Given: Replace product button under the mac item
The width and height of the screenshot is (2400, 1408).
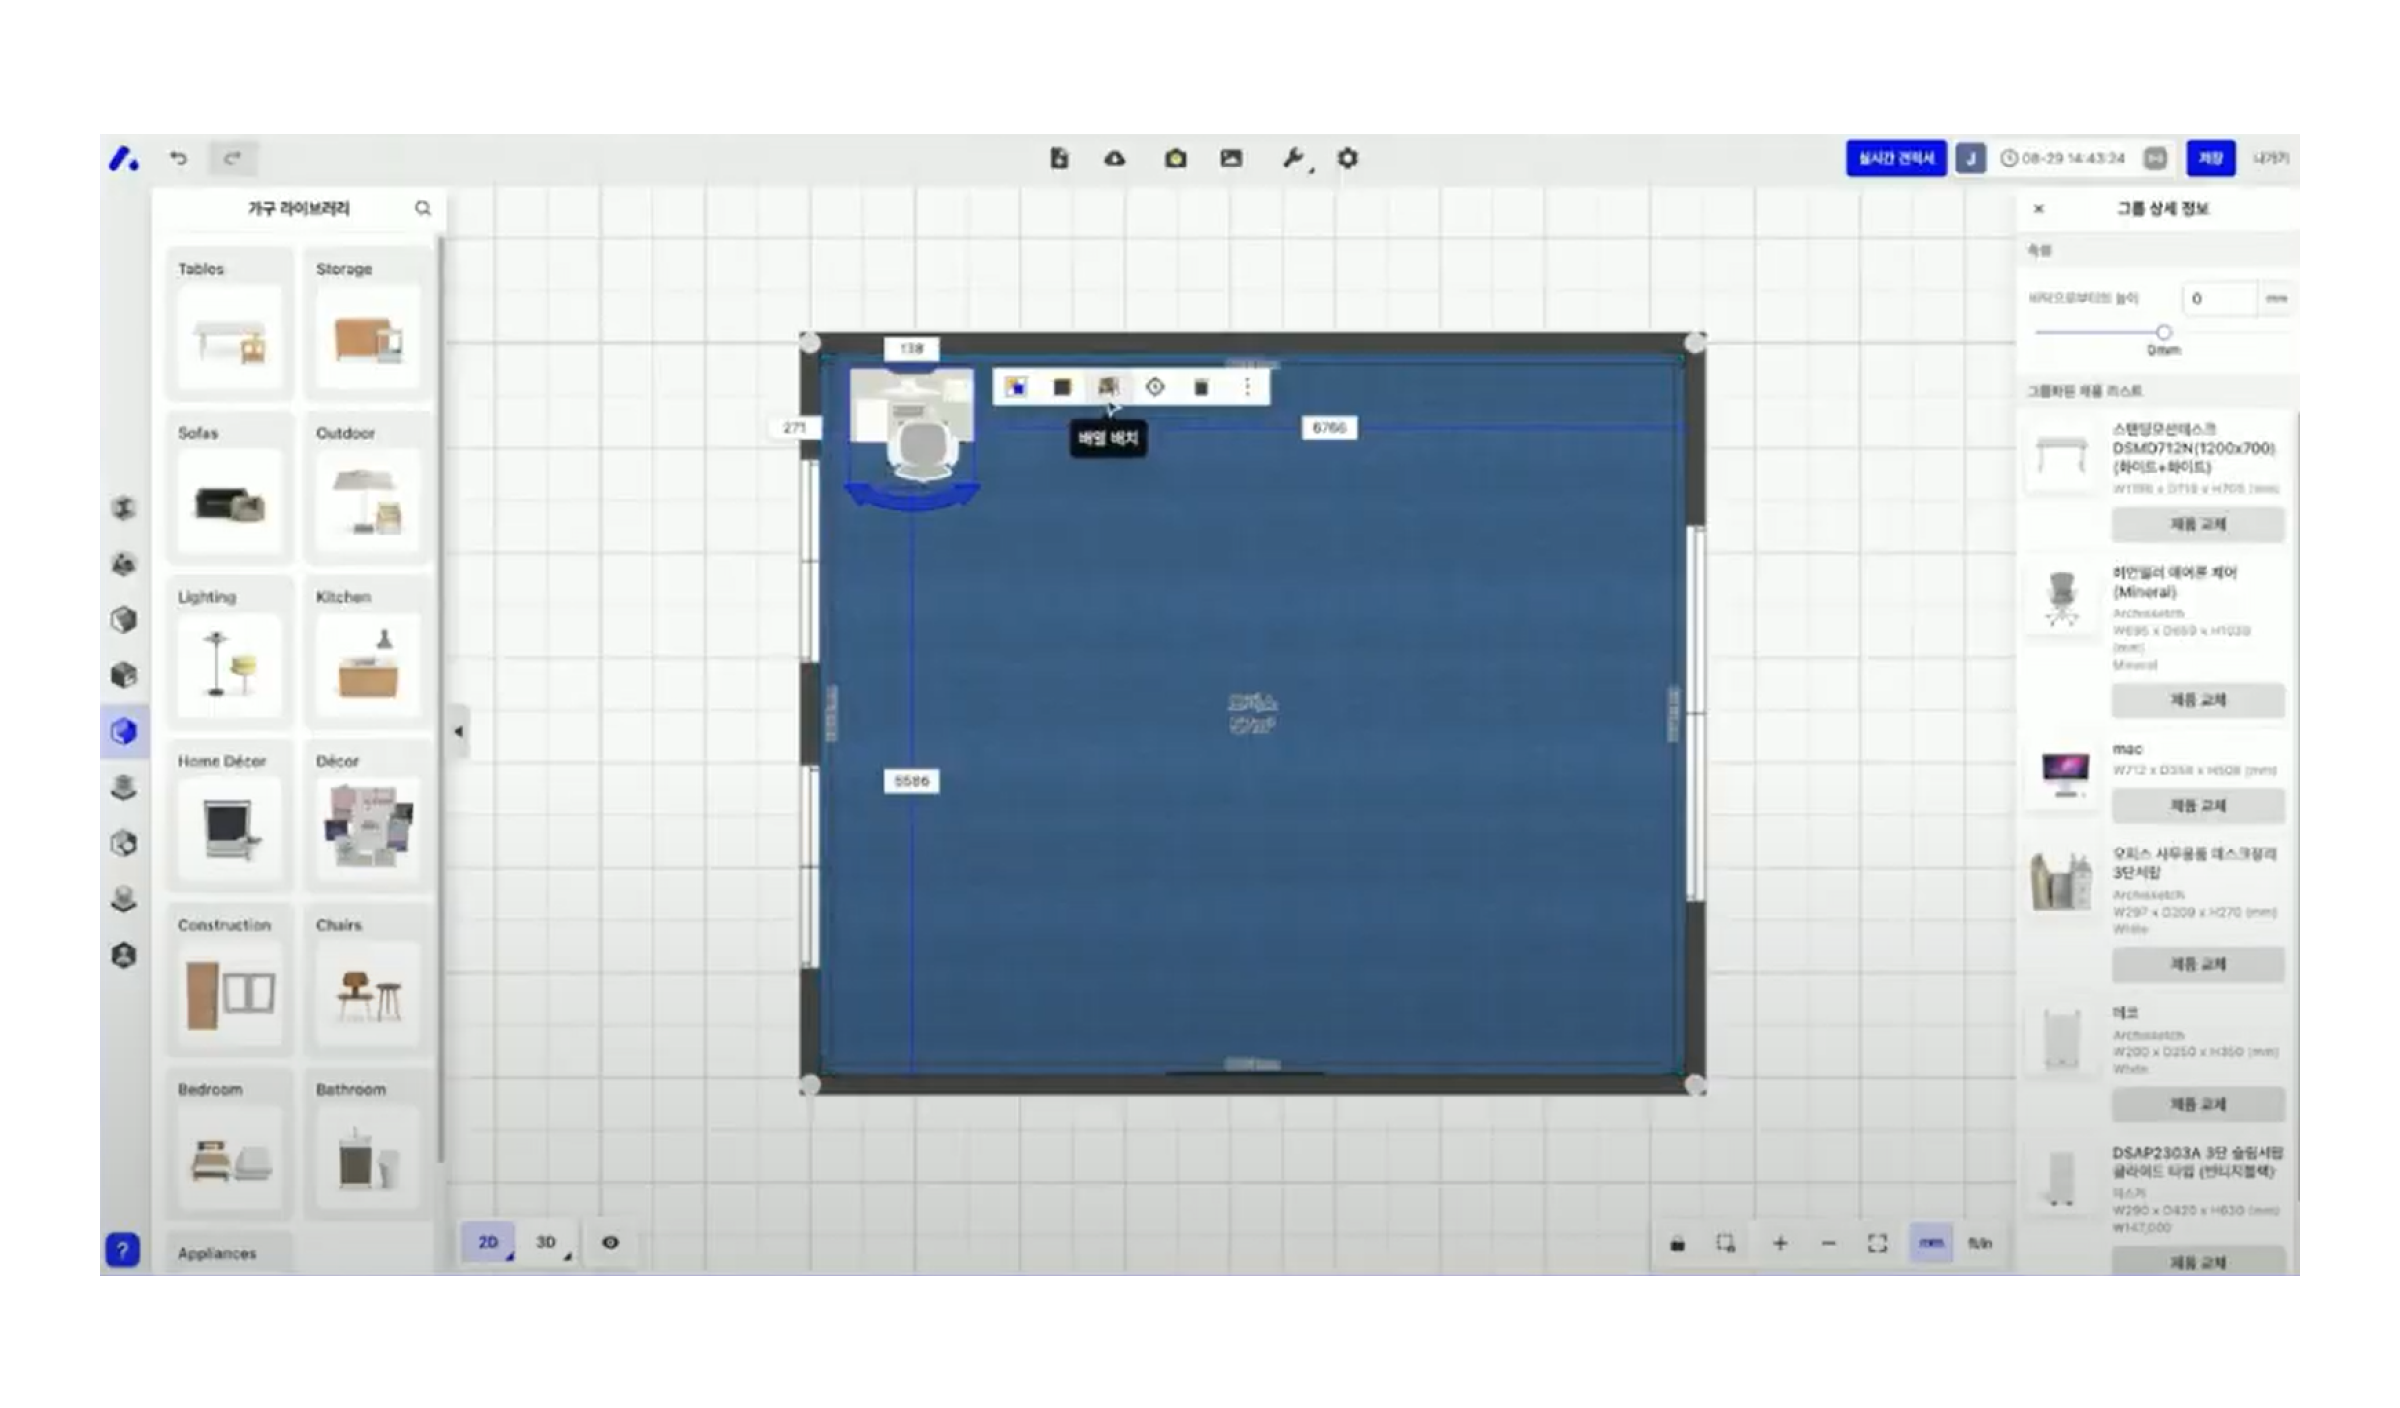Looking at the screenshot, I should click(2198, 805).
